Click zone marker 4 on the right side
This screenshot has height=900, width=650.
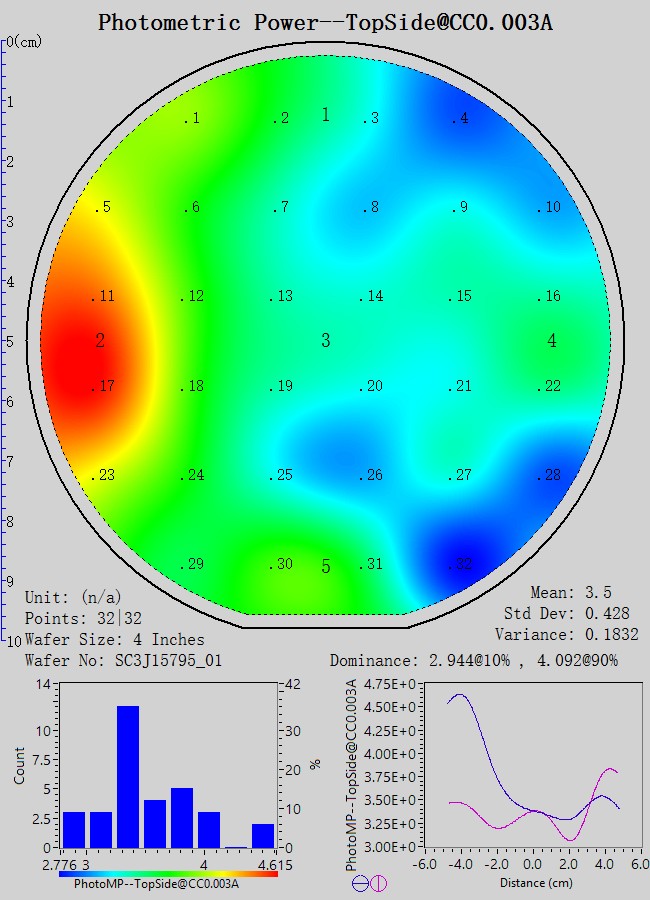coord(552,341)
